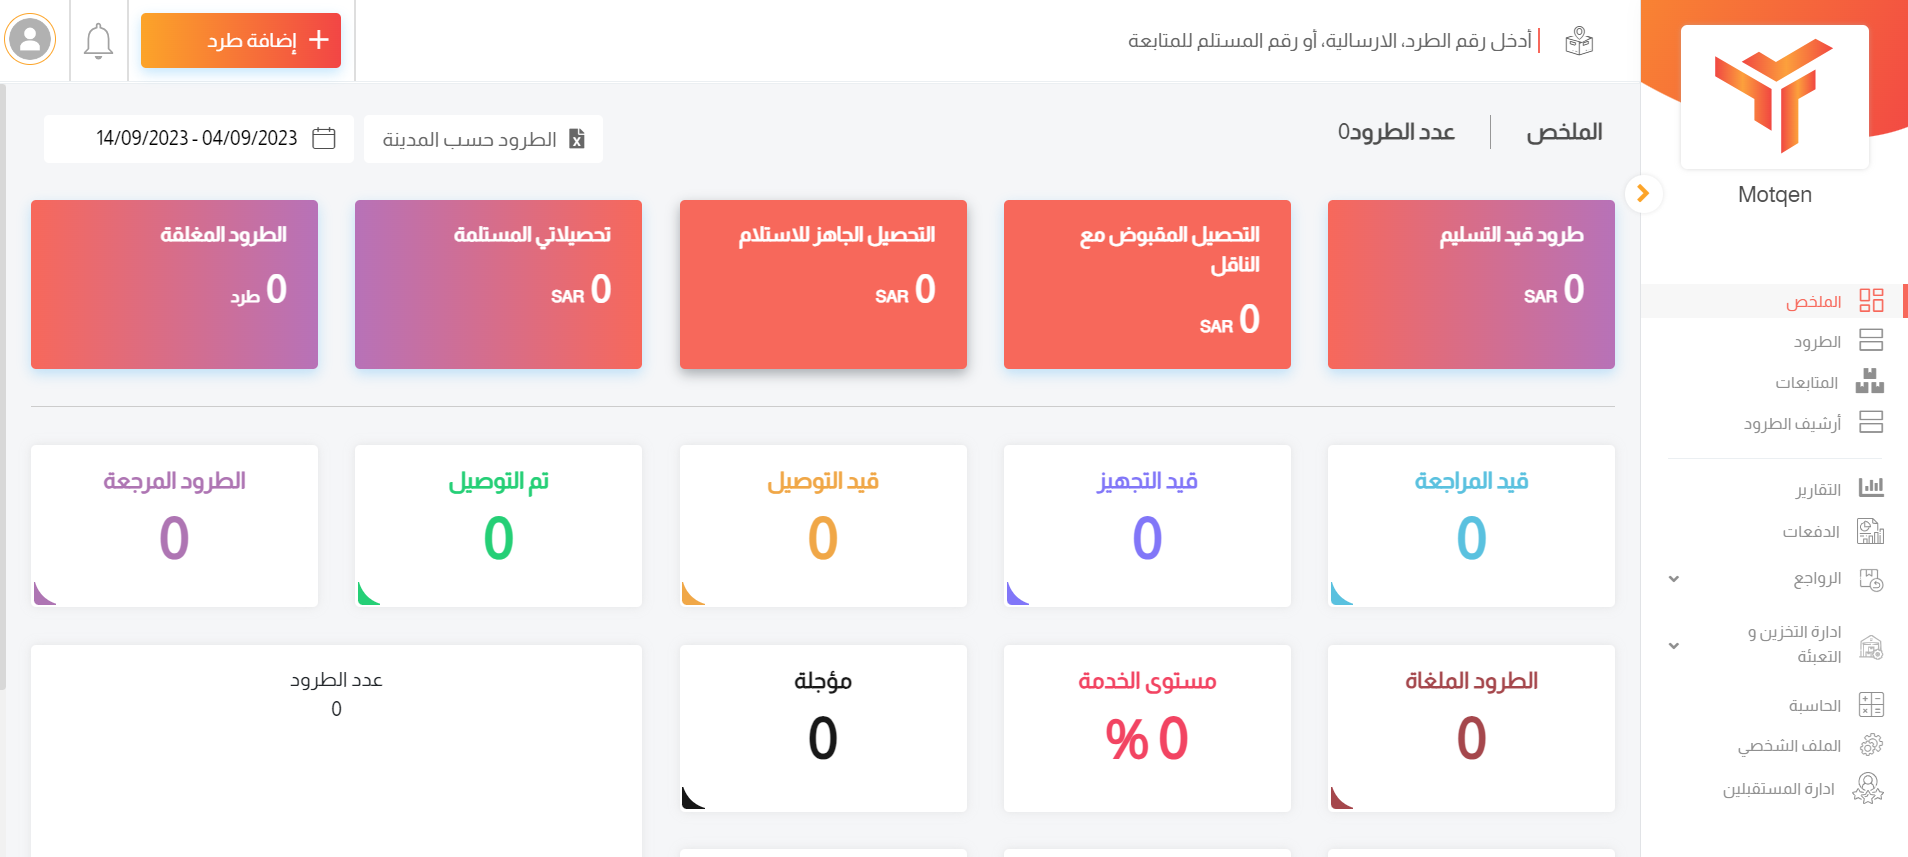Click the notification bell icon

(98, 41)
